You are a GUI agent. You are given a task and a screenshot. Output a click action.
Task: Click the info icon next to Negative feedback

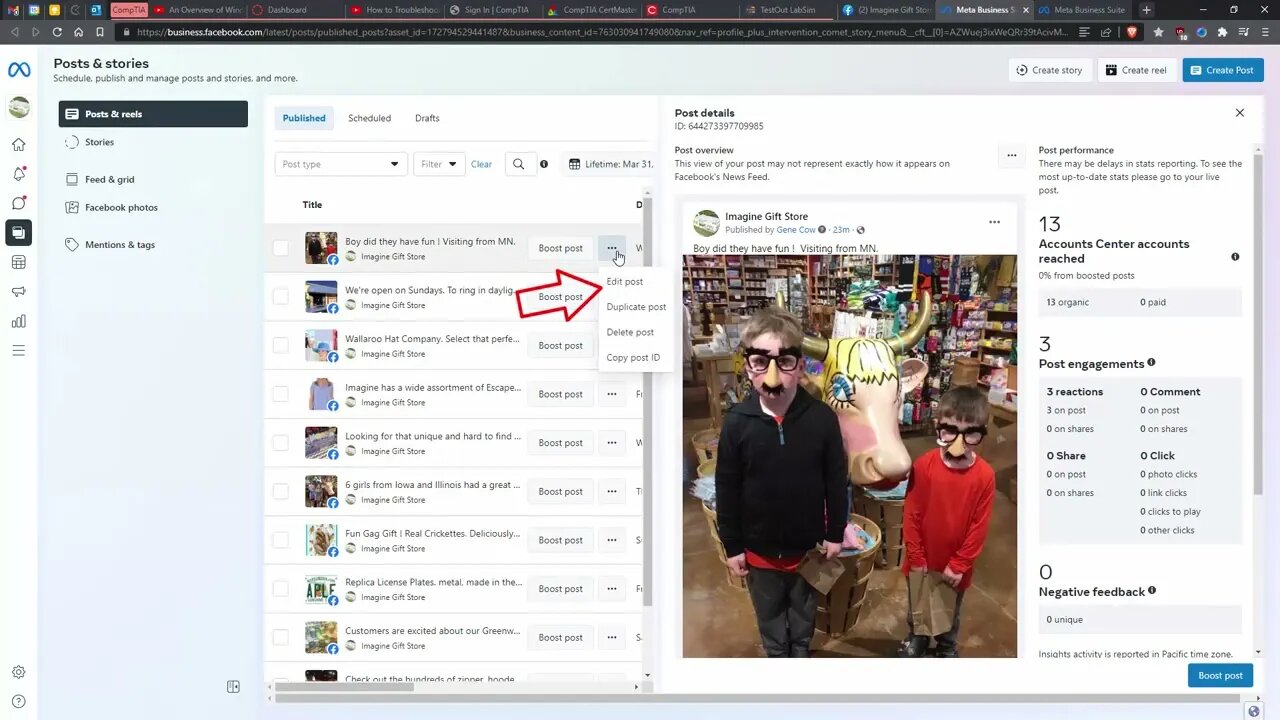point(1152,590)
